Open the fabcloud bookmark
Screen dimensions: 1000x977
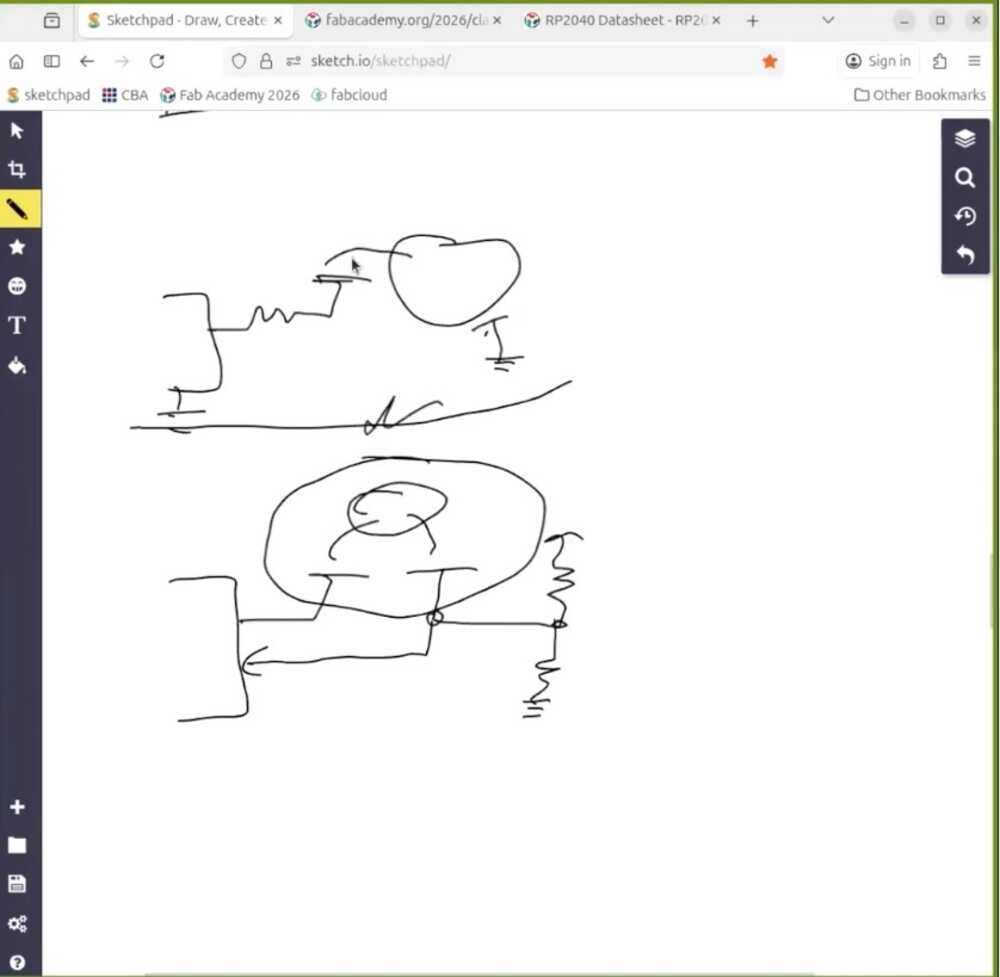349,95
